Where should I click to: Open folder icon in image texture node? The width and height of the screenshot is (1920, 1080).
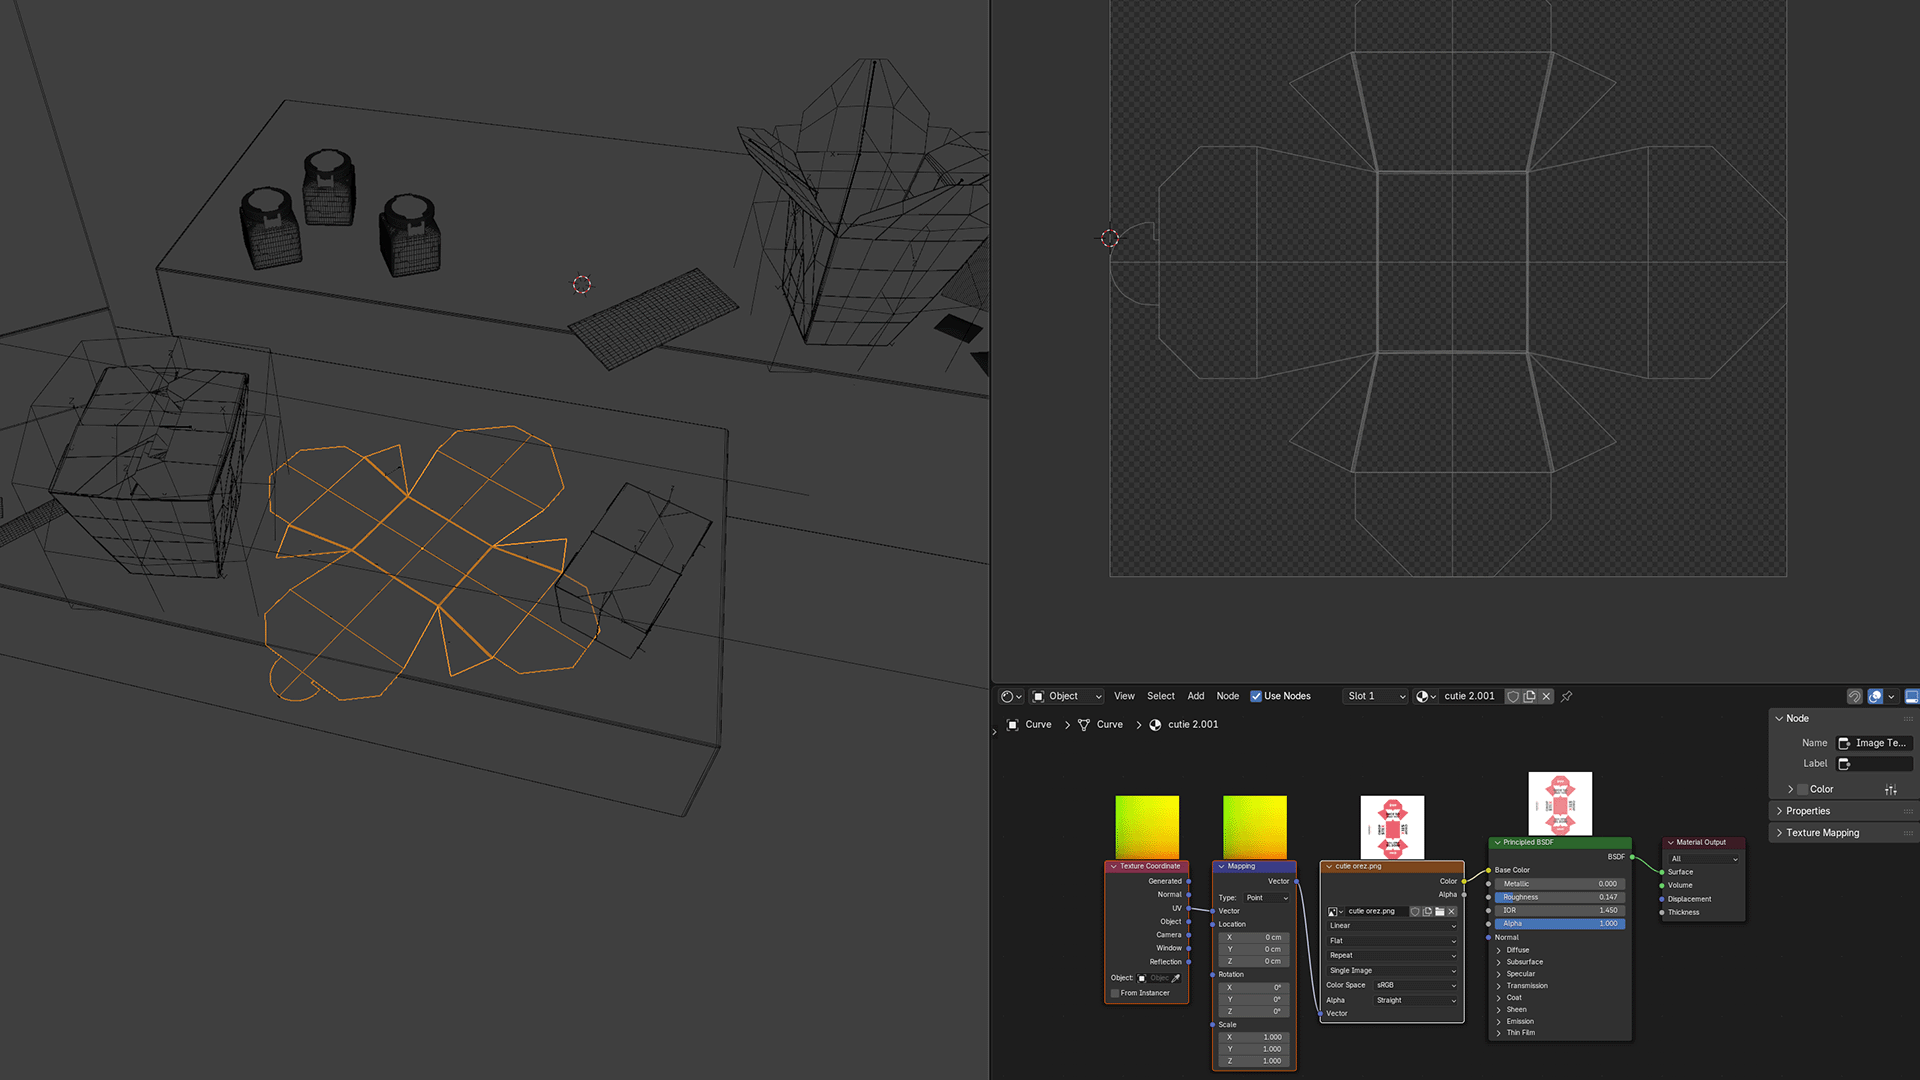pyautogui.click(x=1439, y=911)
